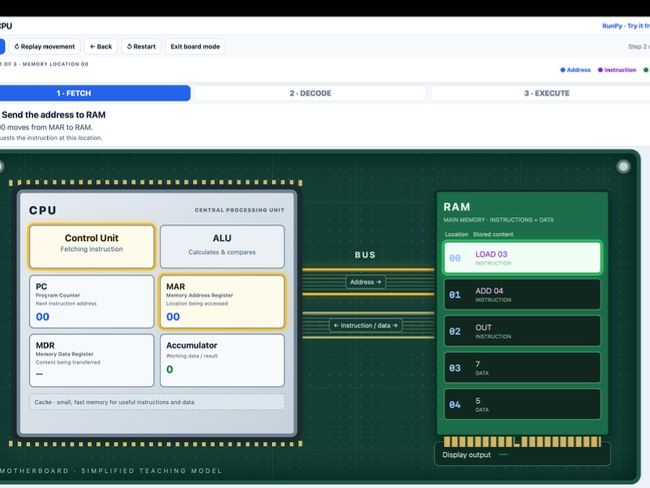
Task: Click the Cache description strip
Action: pos(157,402)
